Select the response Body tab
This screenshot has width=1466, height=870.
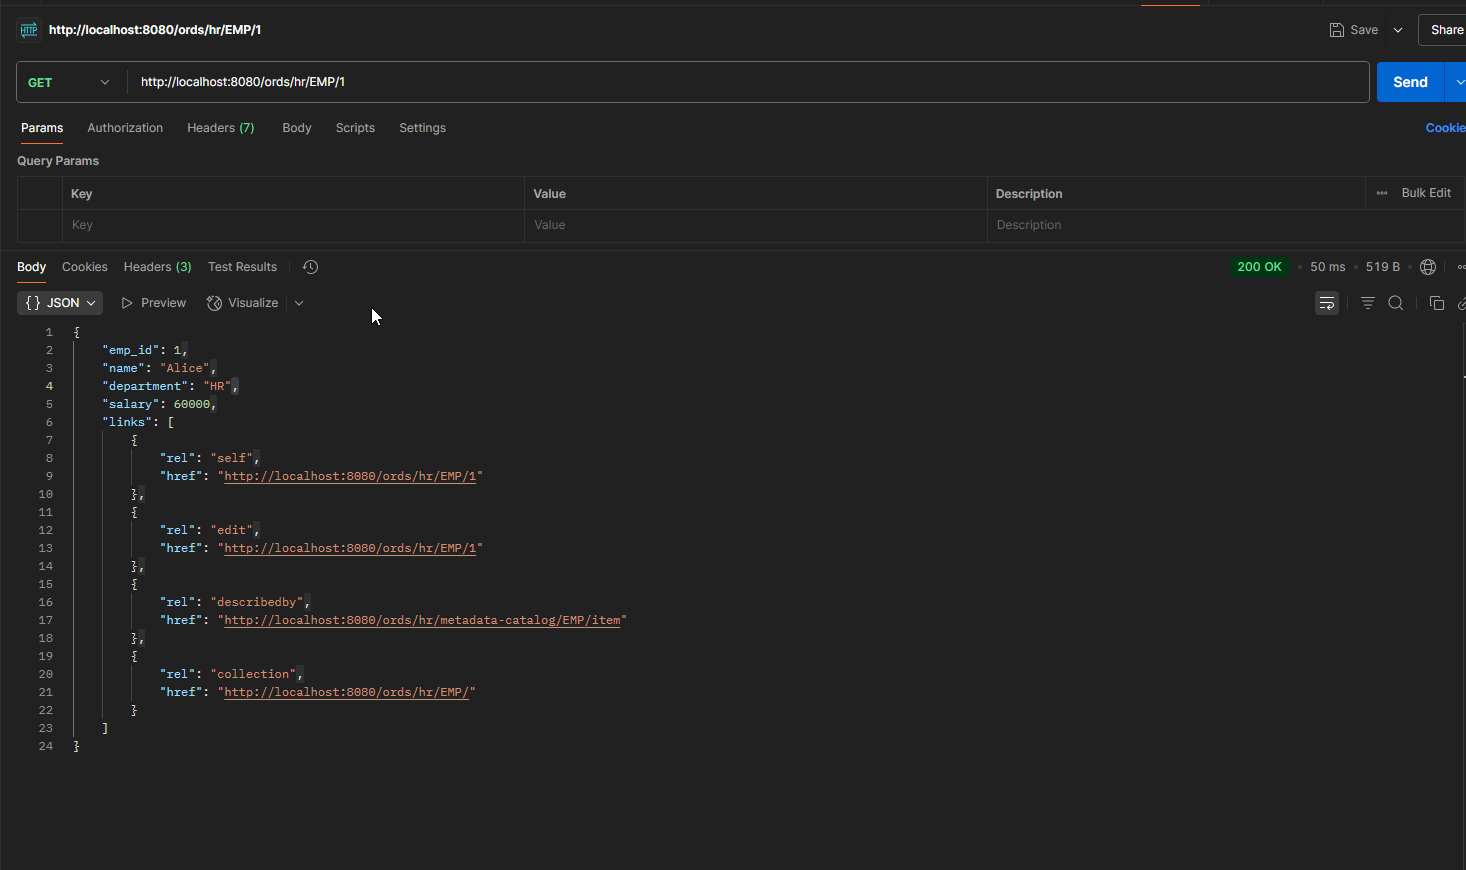(32, 267)
